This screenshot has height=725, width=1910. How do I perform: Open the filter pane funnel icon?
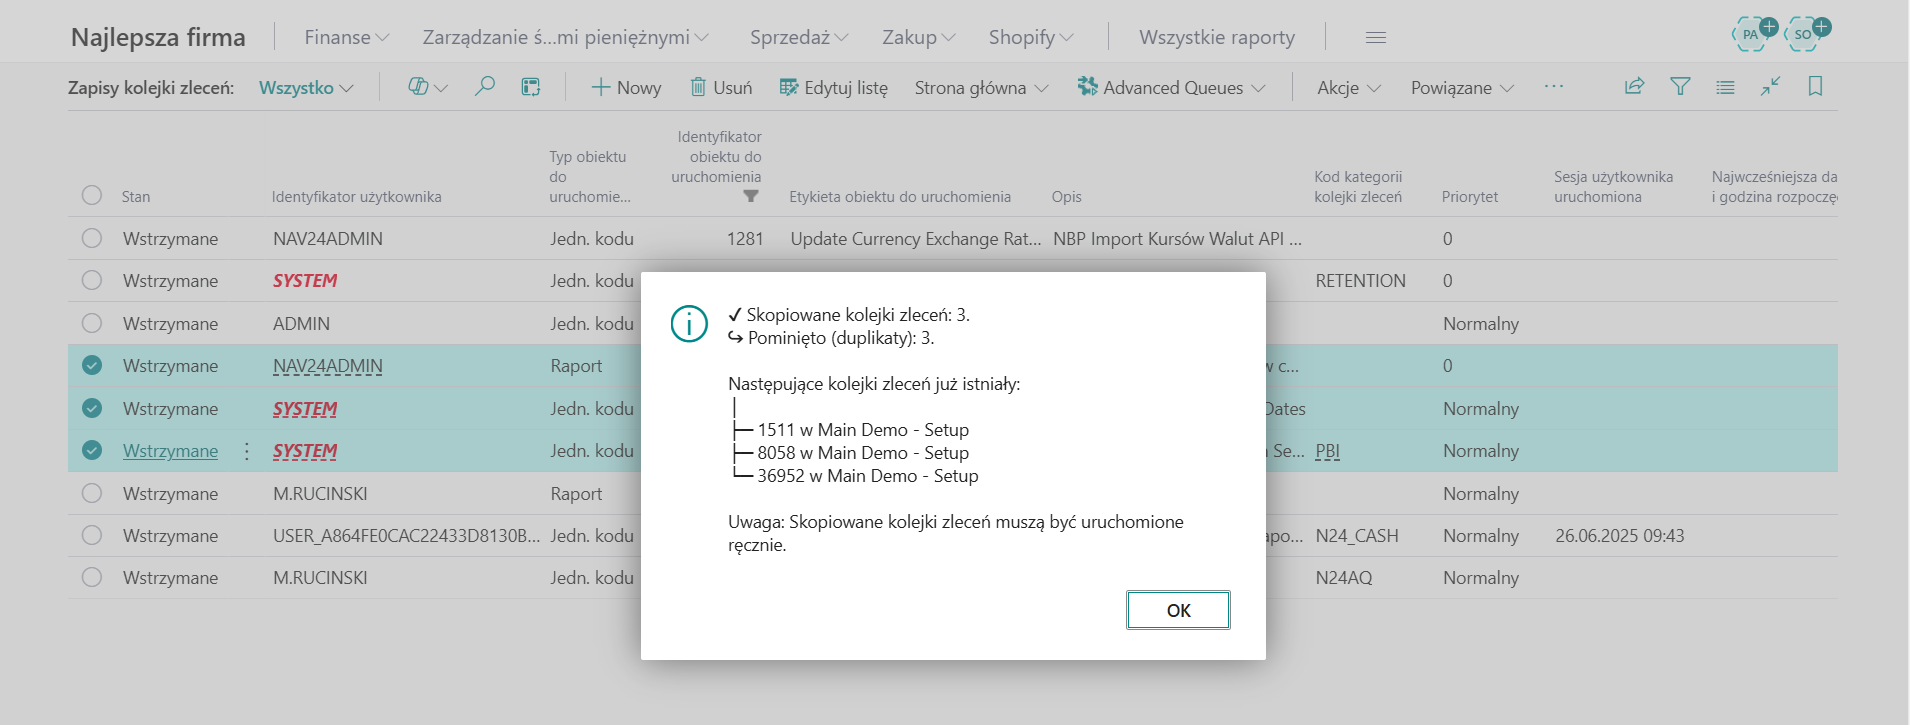point(1680,87)
